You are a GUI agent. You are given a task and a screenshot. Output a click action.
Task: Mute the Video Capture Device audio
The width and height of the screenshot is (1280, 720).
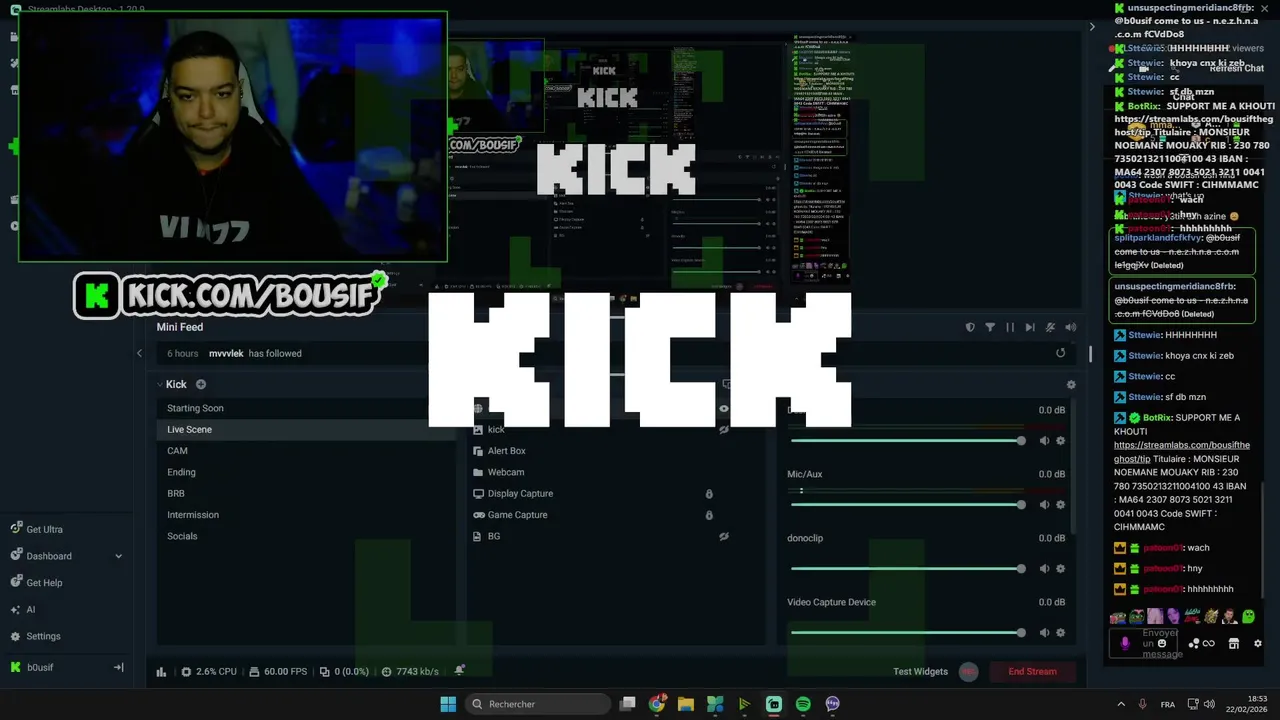point(1044,632)
